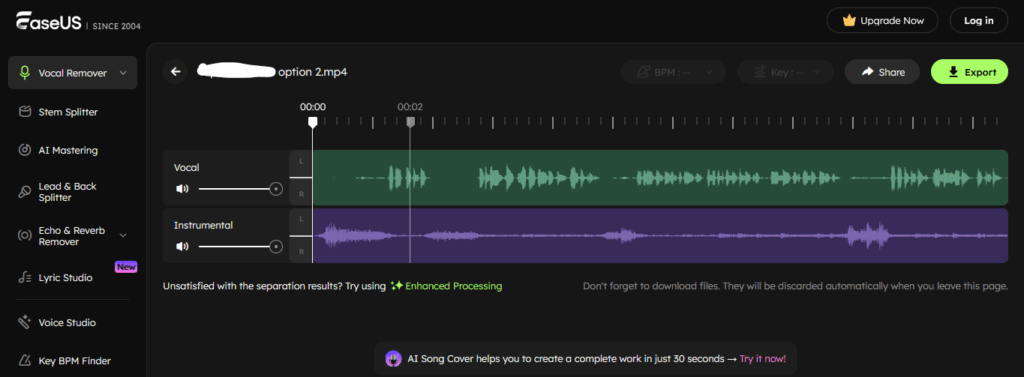Viewport: 1024px width, 377px height.
Task: Click the gray marker at 00:02
Action: (x=410, y=122)
